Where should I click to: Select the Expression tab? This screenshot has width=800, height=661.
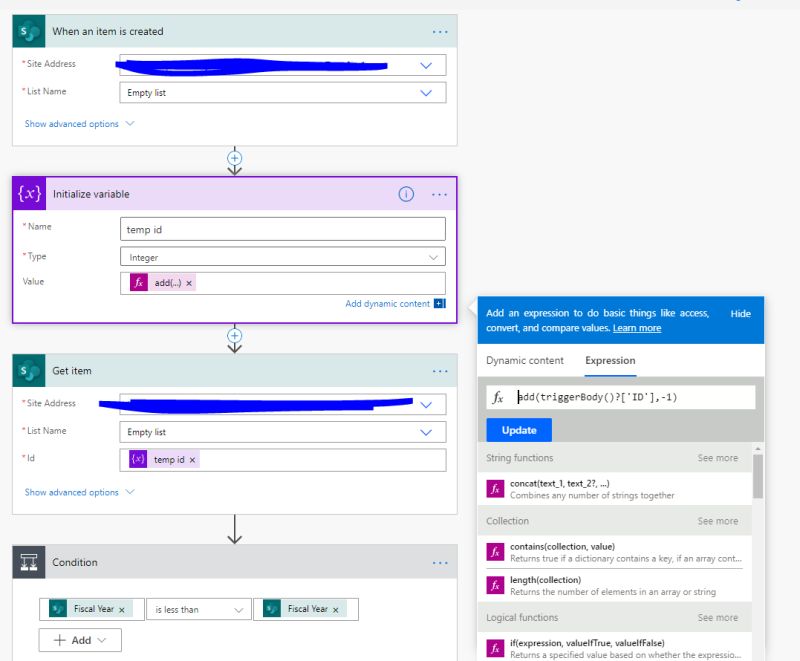(x=610, y=360)
